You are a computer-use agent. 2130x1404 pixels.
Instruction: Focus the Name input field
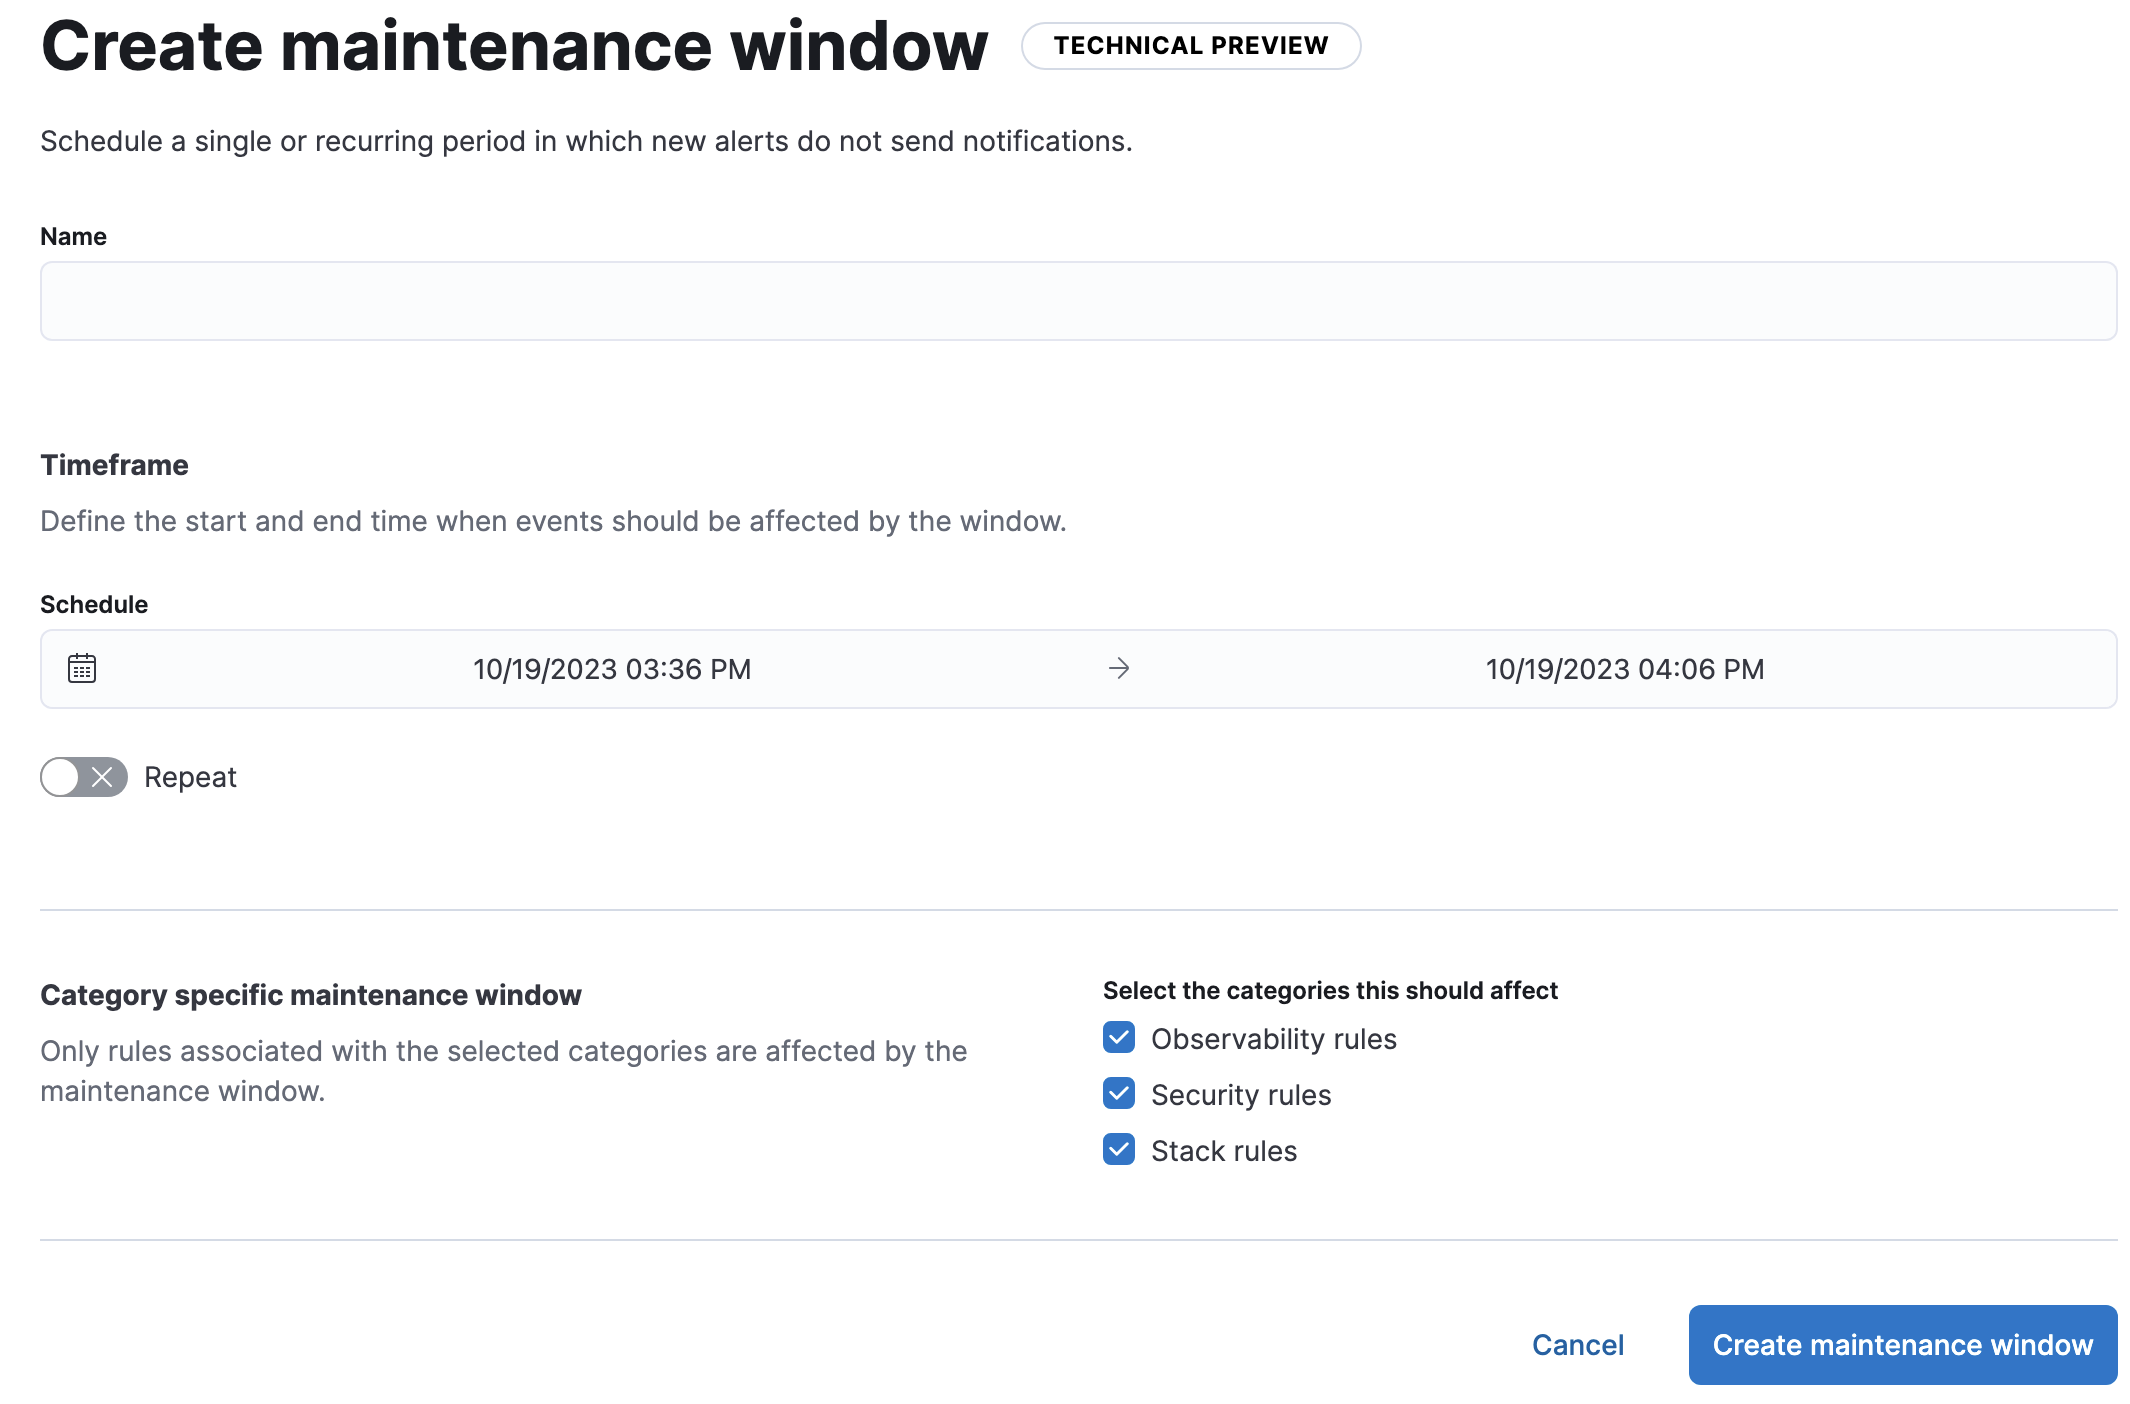(x=1078, y=301)
